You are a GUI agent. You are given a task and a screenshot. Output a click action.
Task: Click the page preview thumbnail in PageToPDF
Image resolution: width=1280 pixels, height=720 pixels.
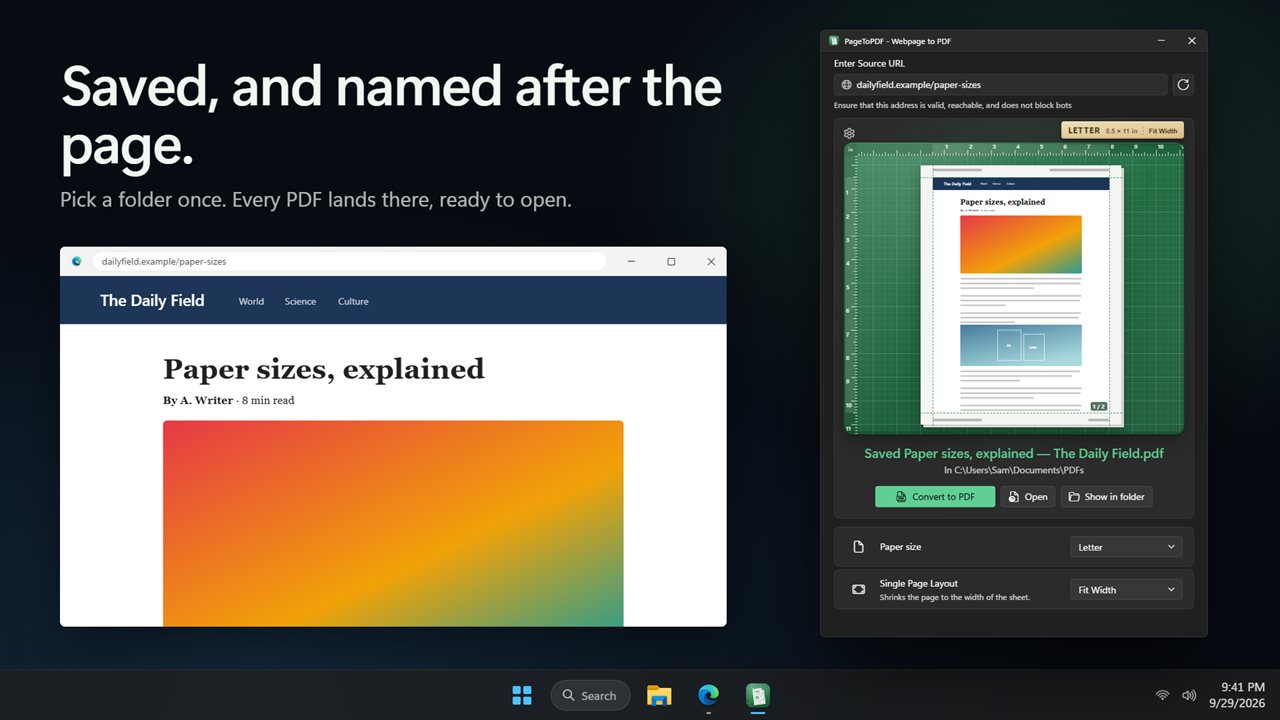[1021, 296]
